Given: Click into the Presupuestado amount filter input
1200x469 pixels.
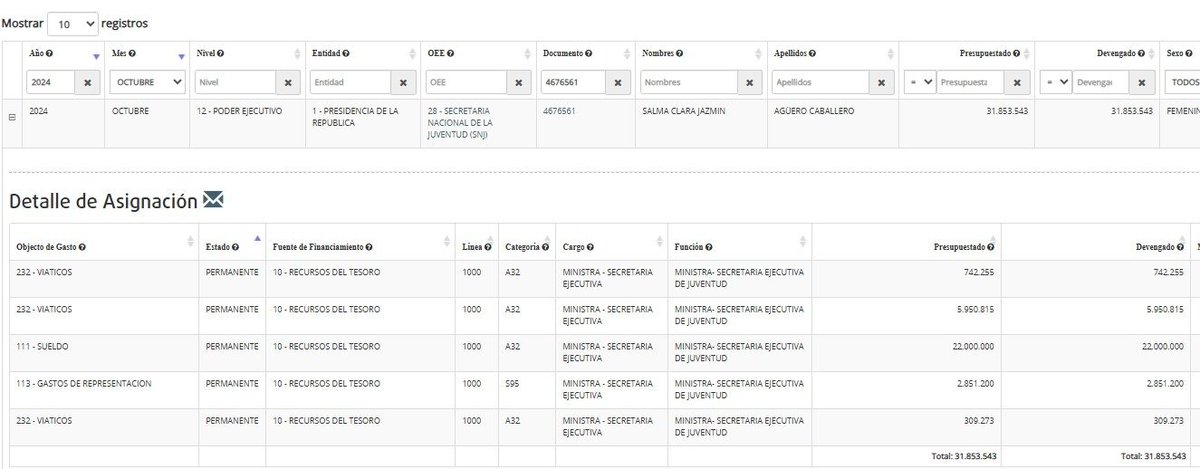Looking at the screenshot, I should coord(971,82).
